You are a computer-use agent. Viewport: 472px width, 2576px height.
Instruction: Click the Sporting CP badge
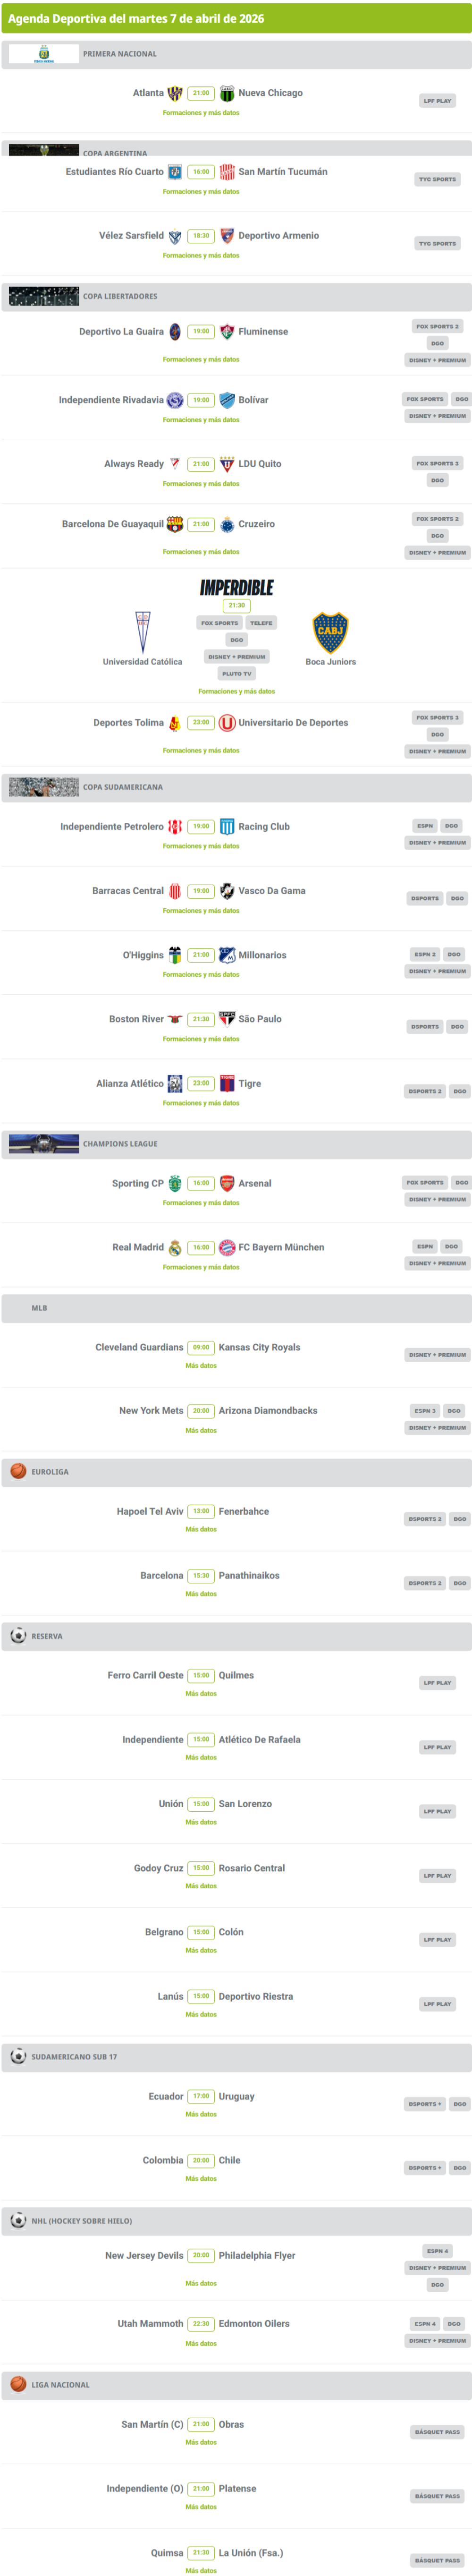(x=175, y=1183)
